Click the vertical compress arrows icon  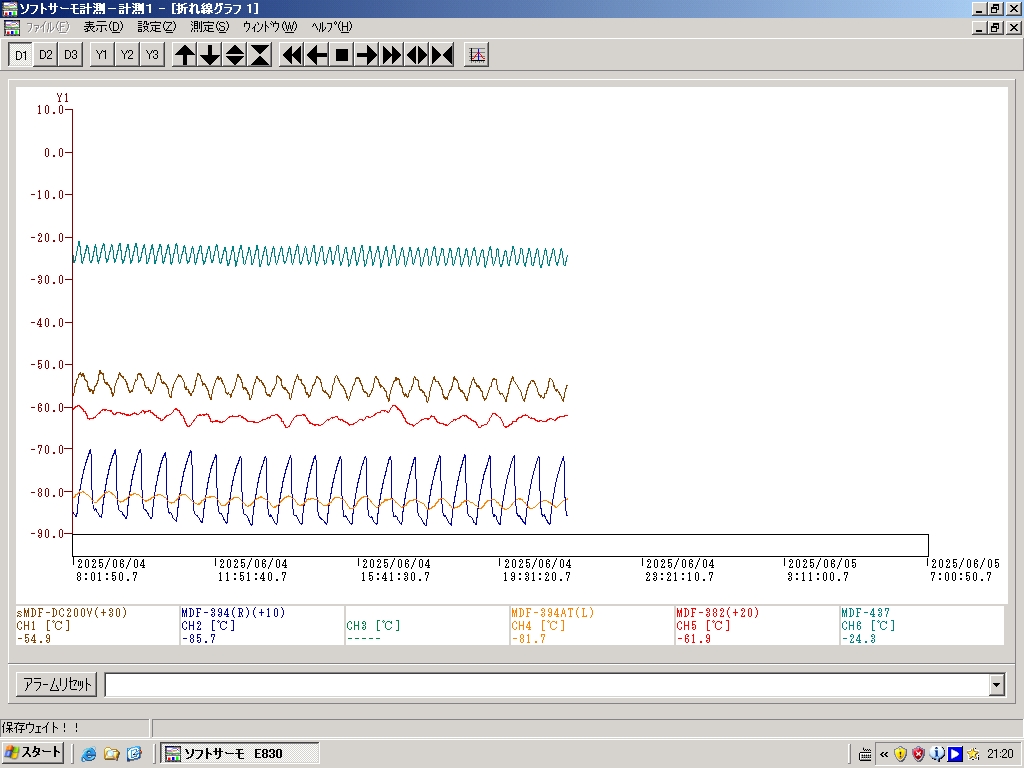point(260,55)
